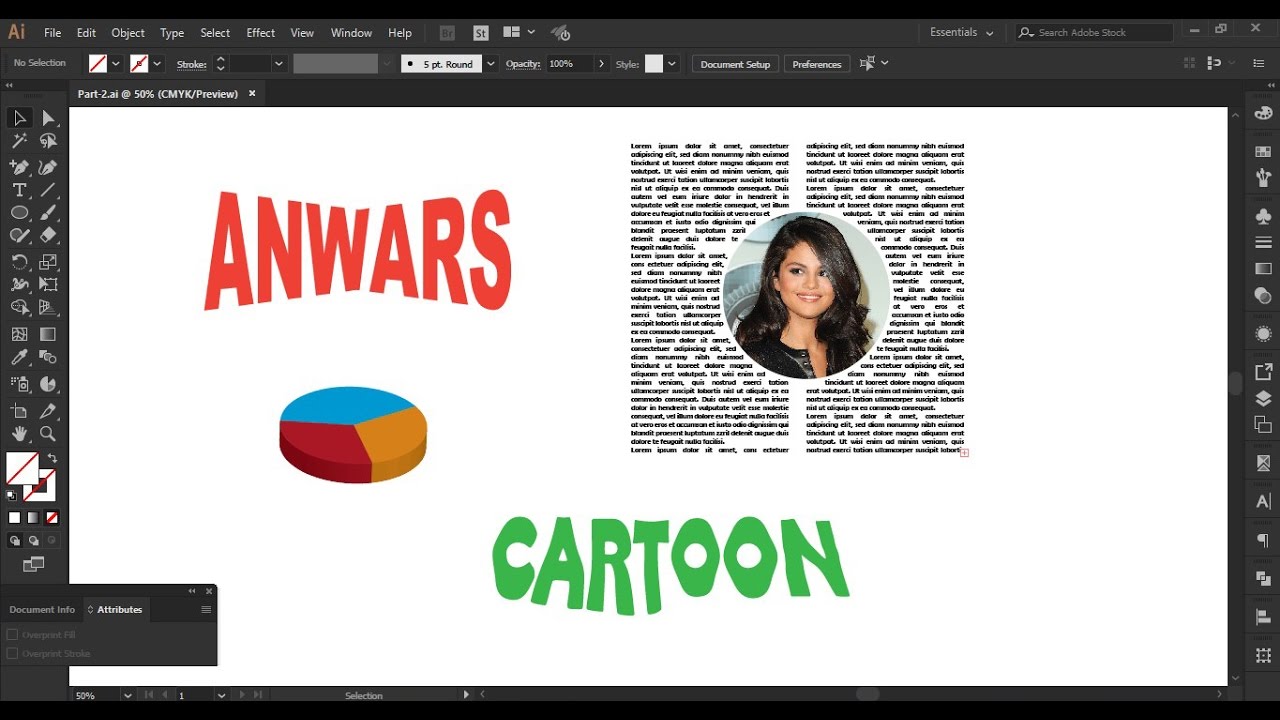Choose the Eyedropper tool
Screen dimensions: 1280x720
tap(19, 357)
